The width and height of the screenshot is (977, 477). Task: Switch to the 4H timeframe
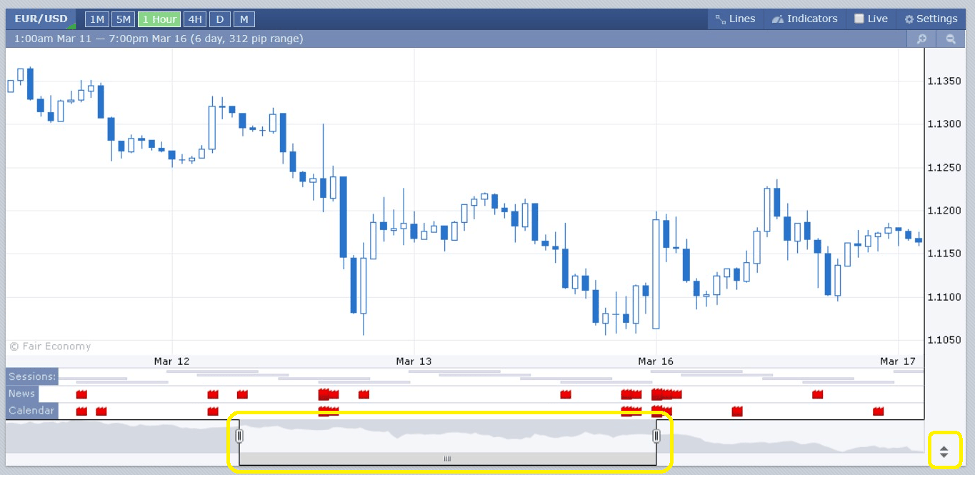(x=195, y=19)
